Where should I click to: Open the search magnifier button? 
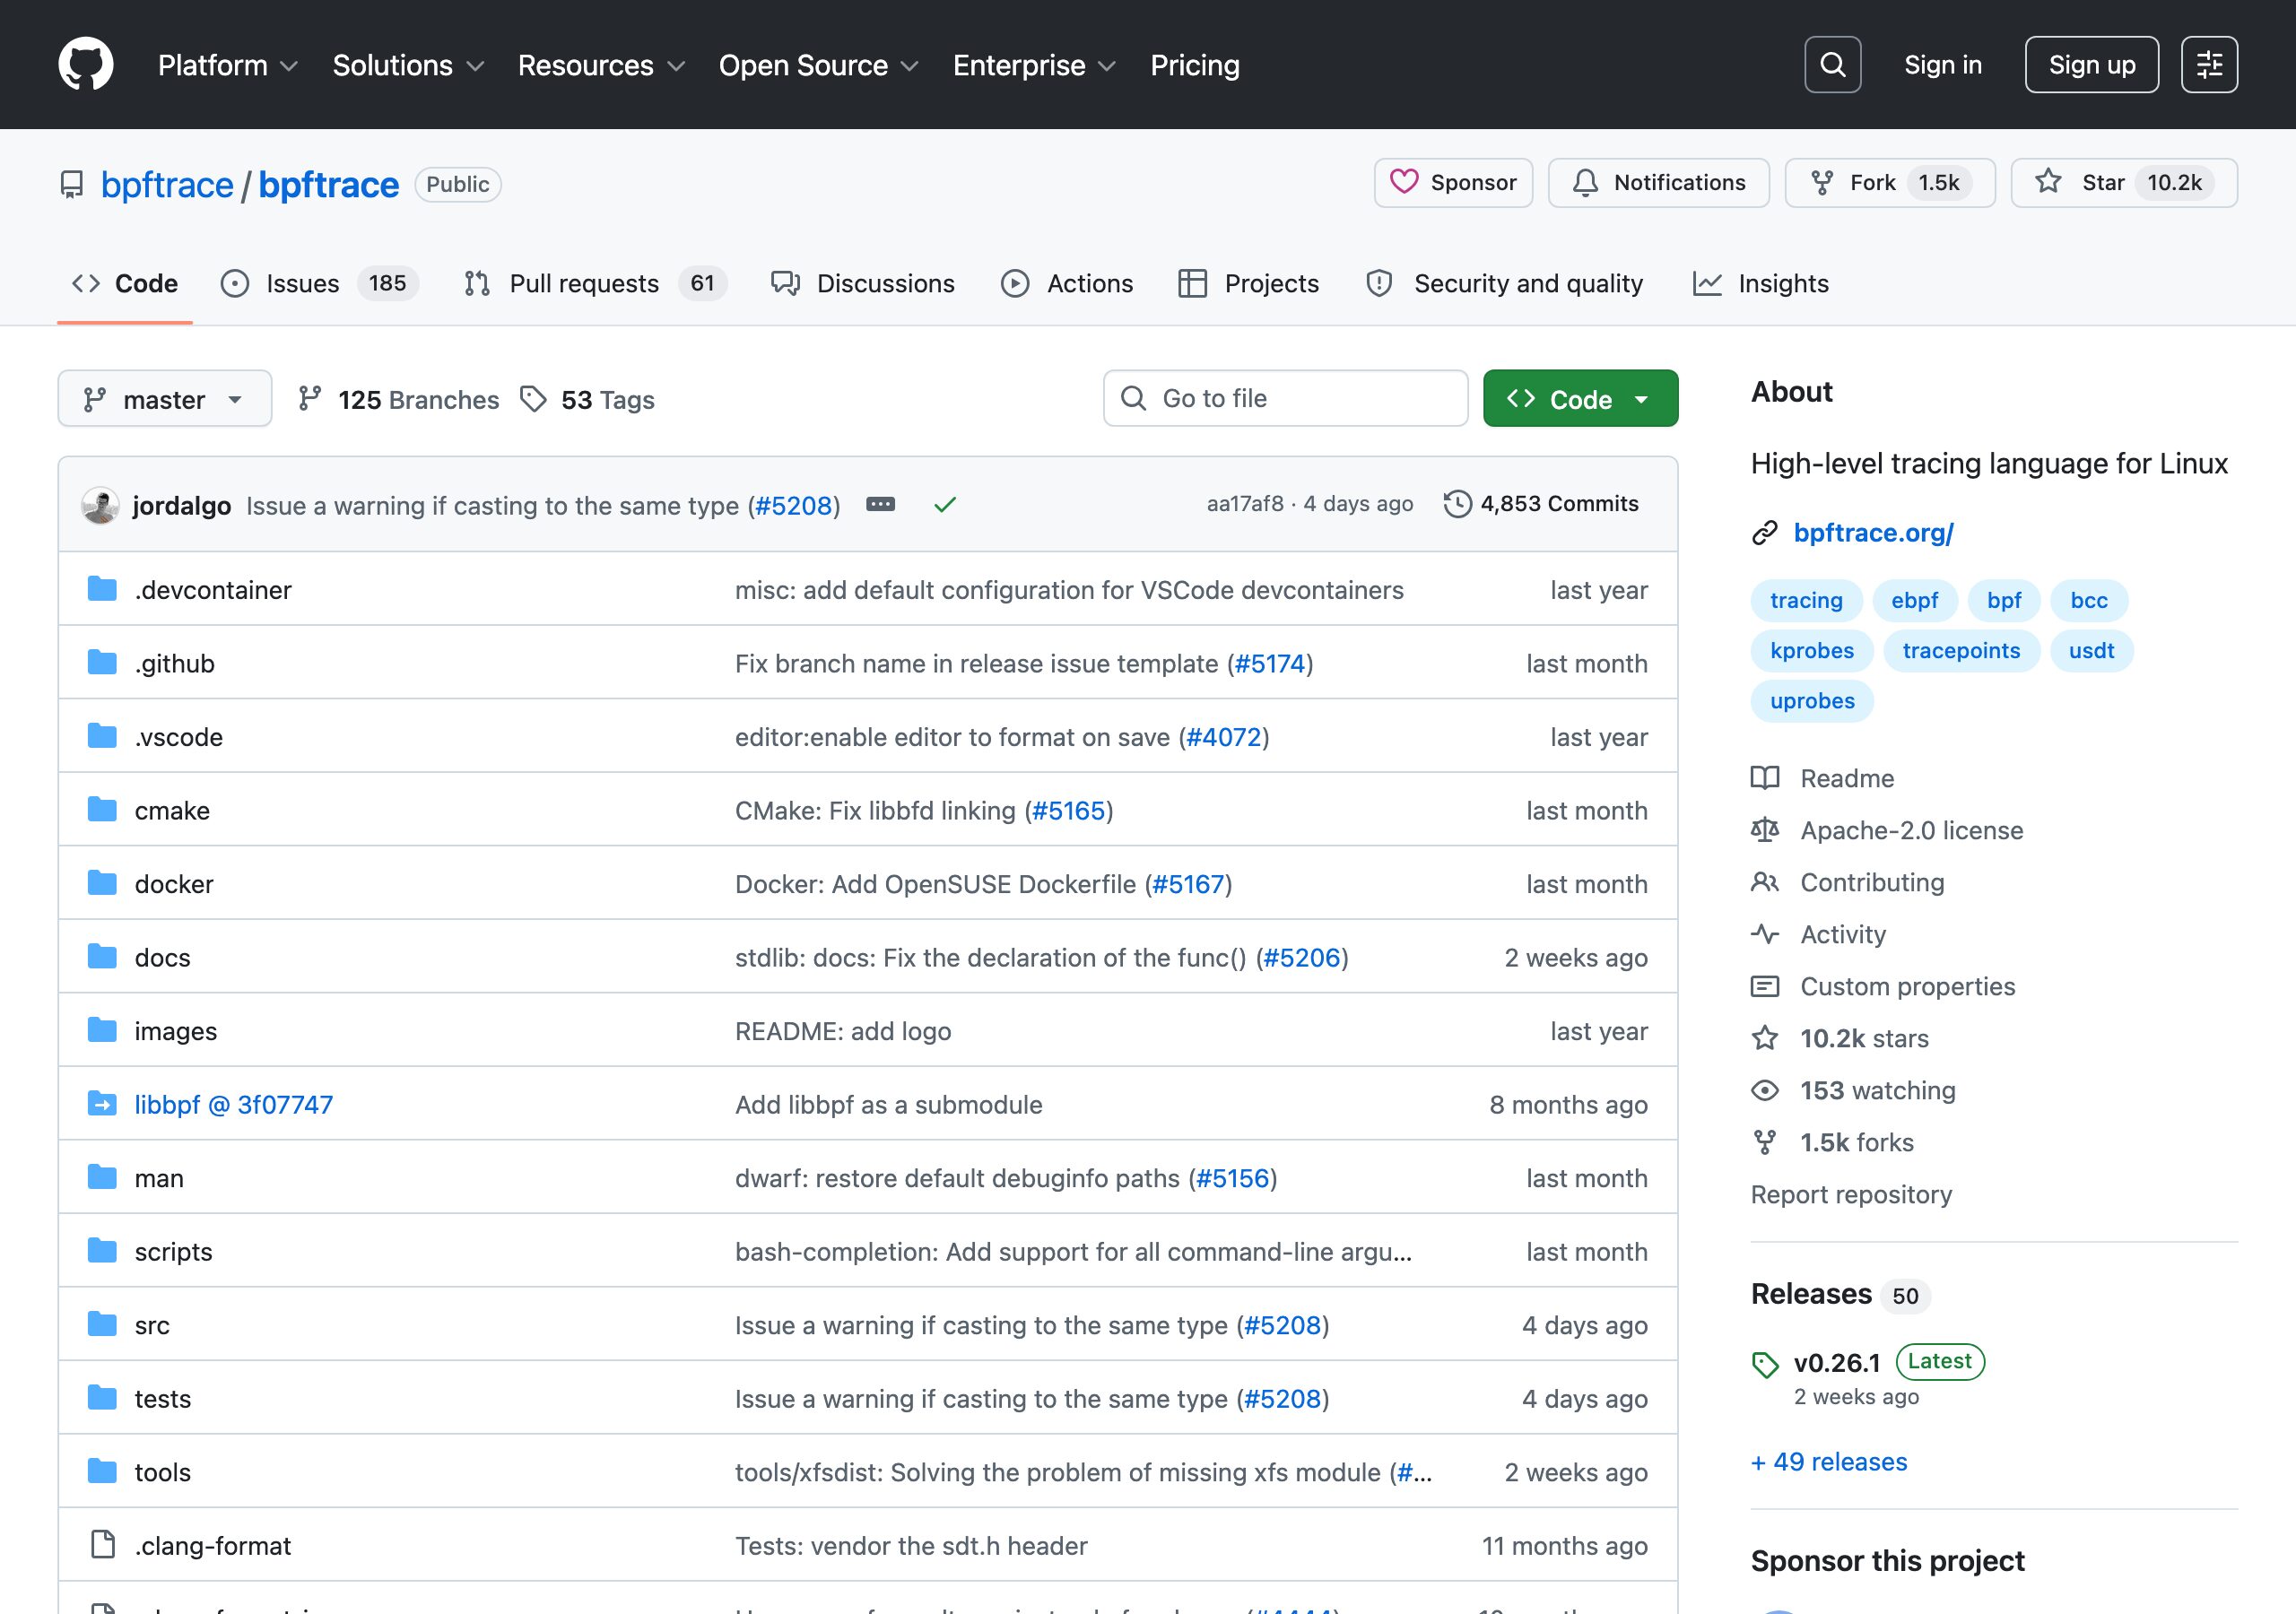[x=1832, y=65]
